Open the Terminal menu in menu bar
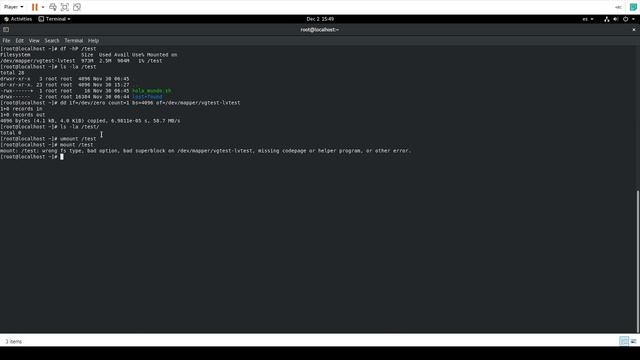 (73, 40)
